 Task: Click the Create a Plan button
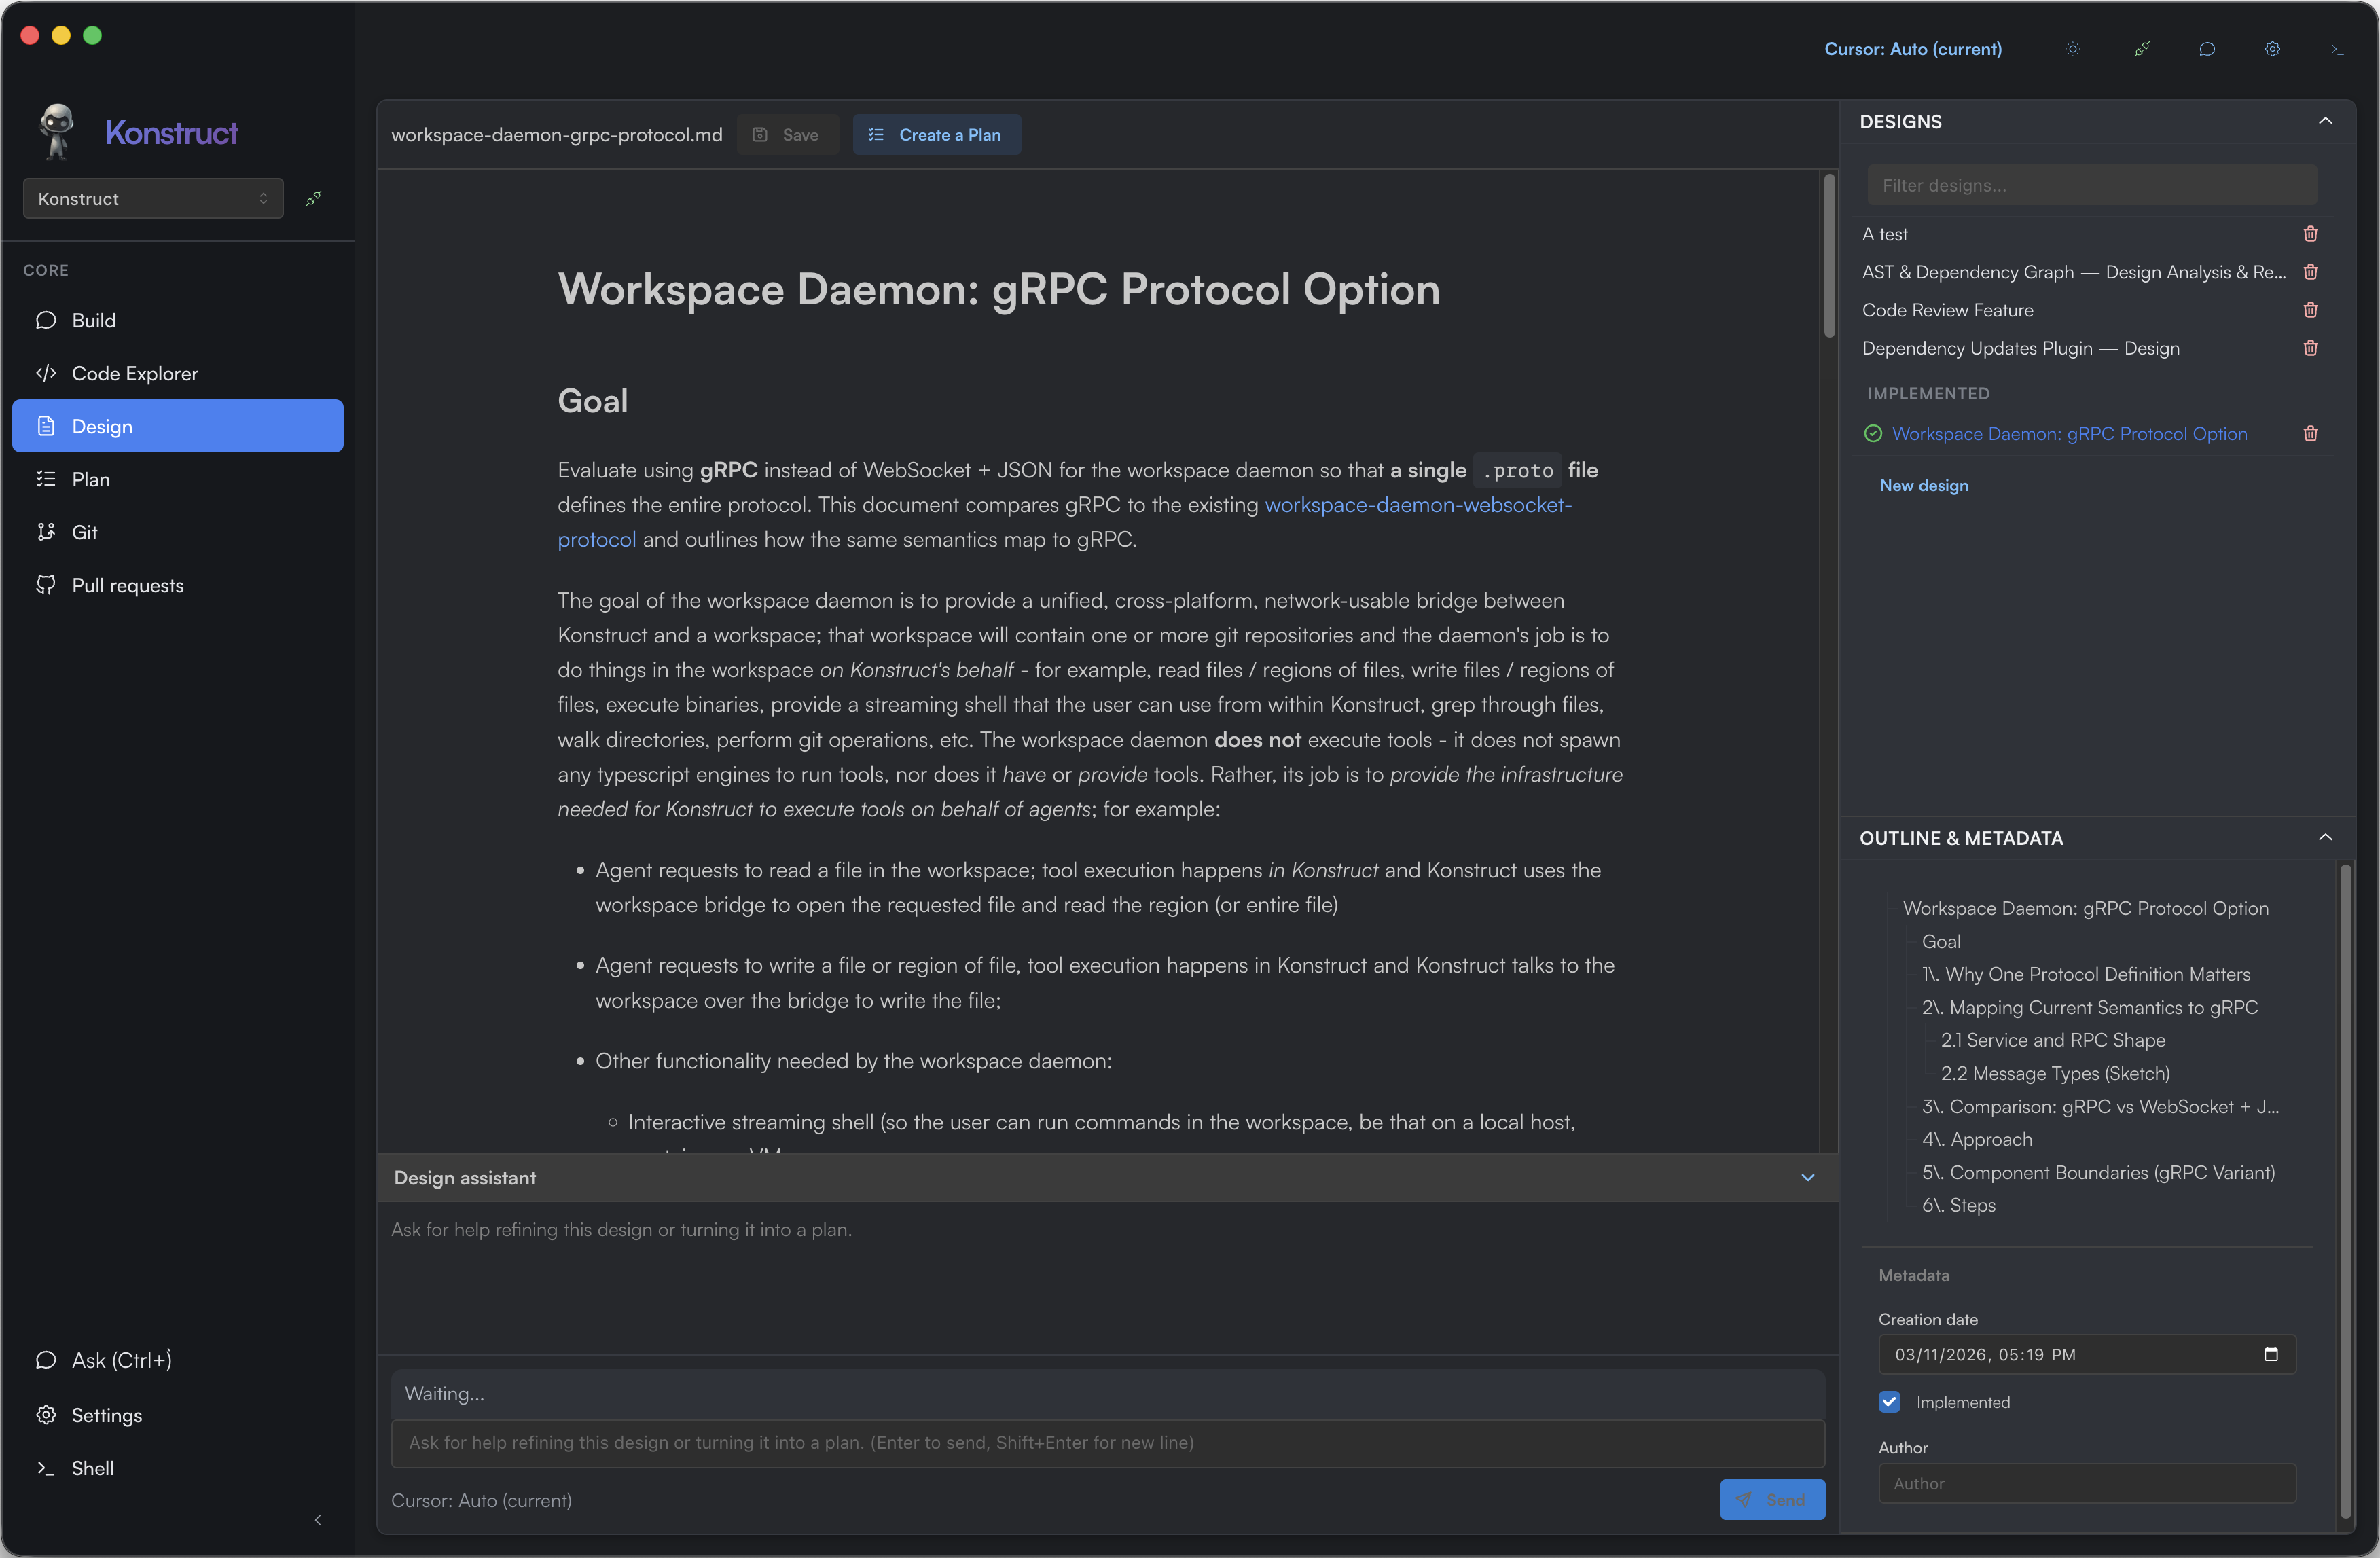(x=936, y=135)
